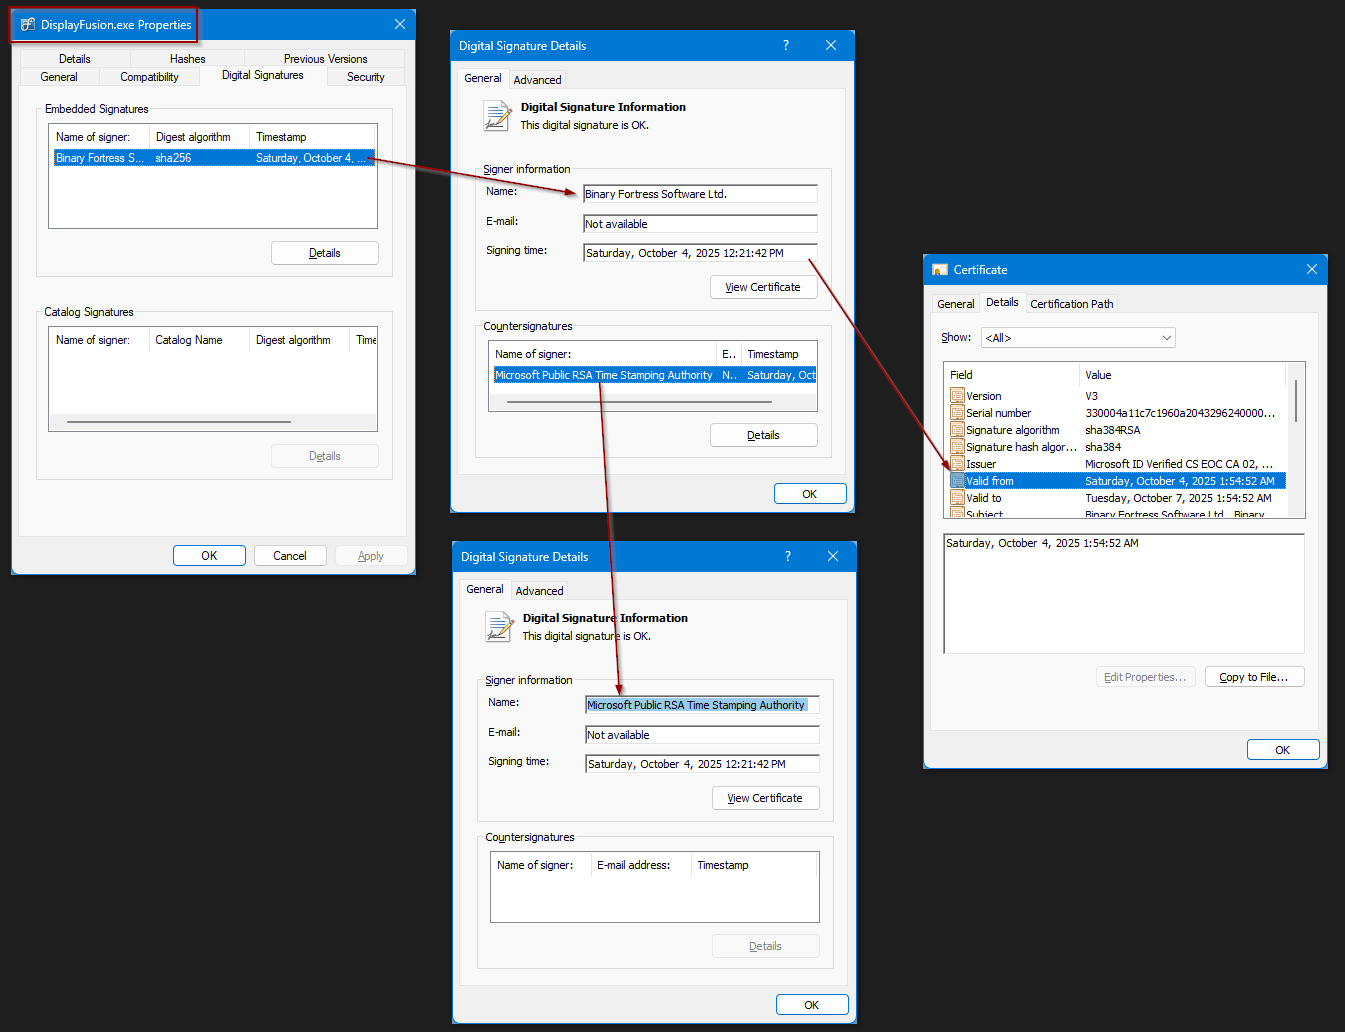
Task: Click Details button under Embedded Signatures
Action: [x=324, y=253]
